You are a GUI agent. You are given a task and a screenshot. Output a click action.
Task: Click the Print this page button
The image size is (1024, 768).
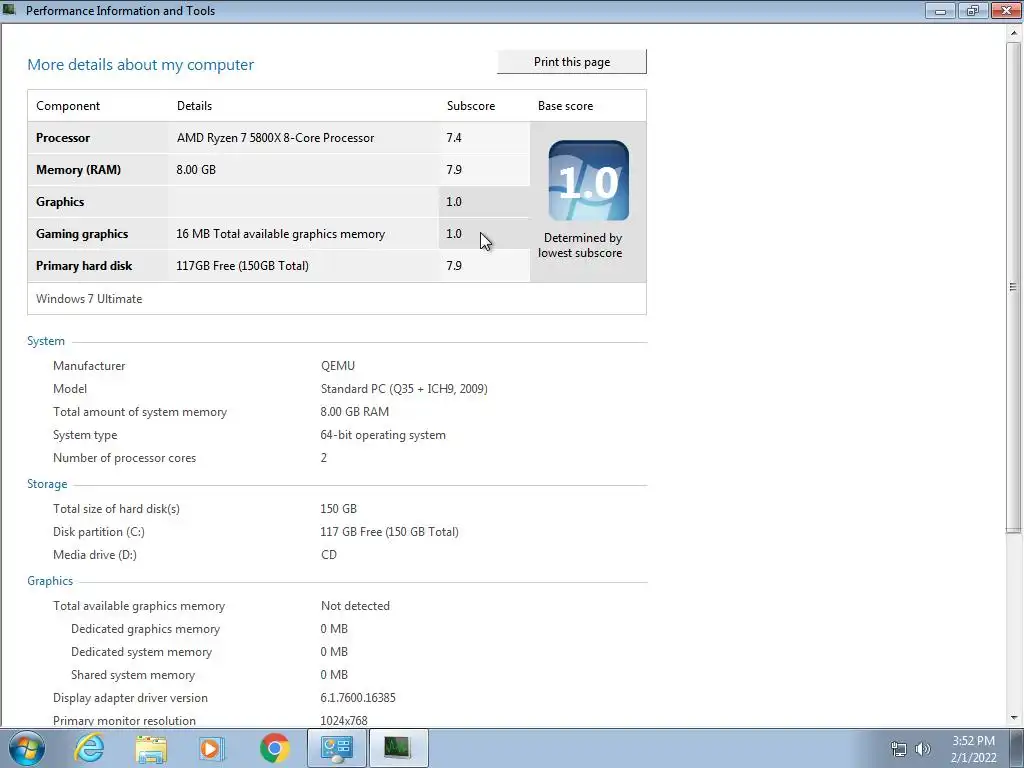[571, 62]
